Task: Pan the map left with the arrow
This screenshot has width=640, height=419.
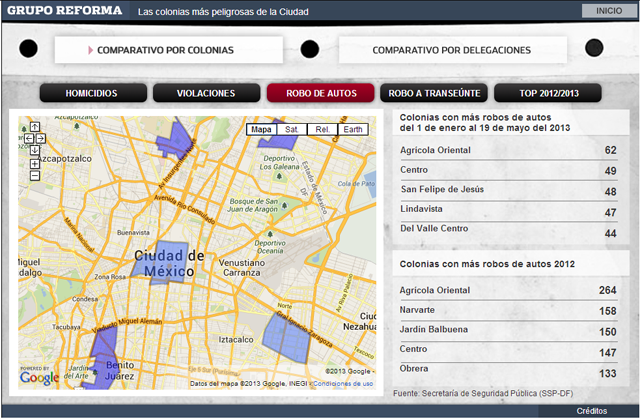Action: pos(27,139)
